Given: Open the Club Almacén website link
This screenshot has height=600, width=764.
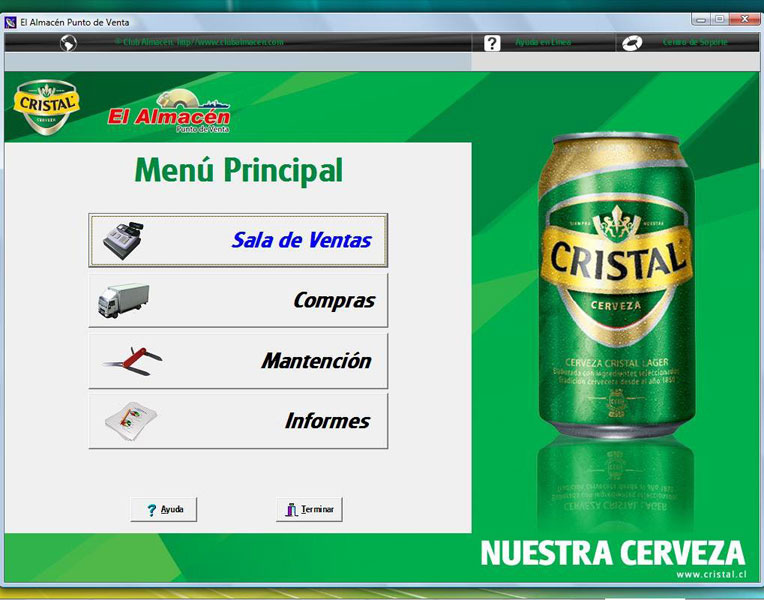Looking at the screenshot, I should click(x=199, y=42).
